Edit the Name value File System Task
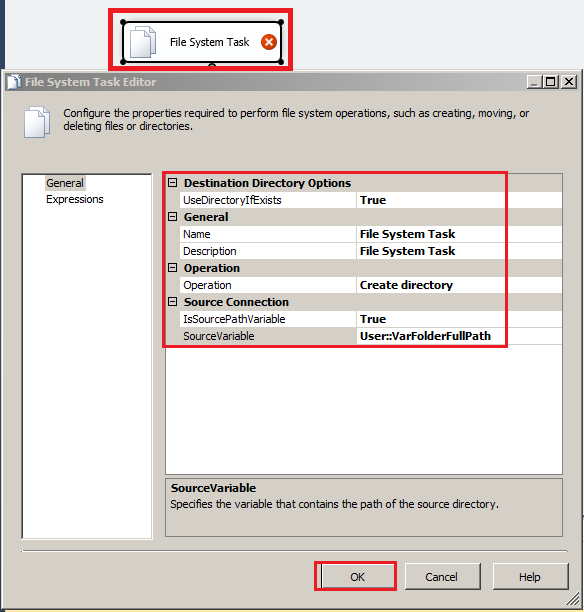Screen dimensions: 584x612 tap(459, 234)
